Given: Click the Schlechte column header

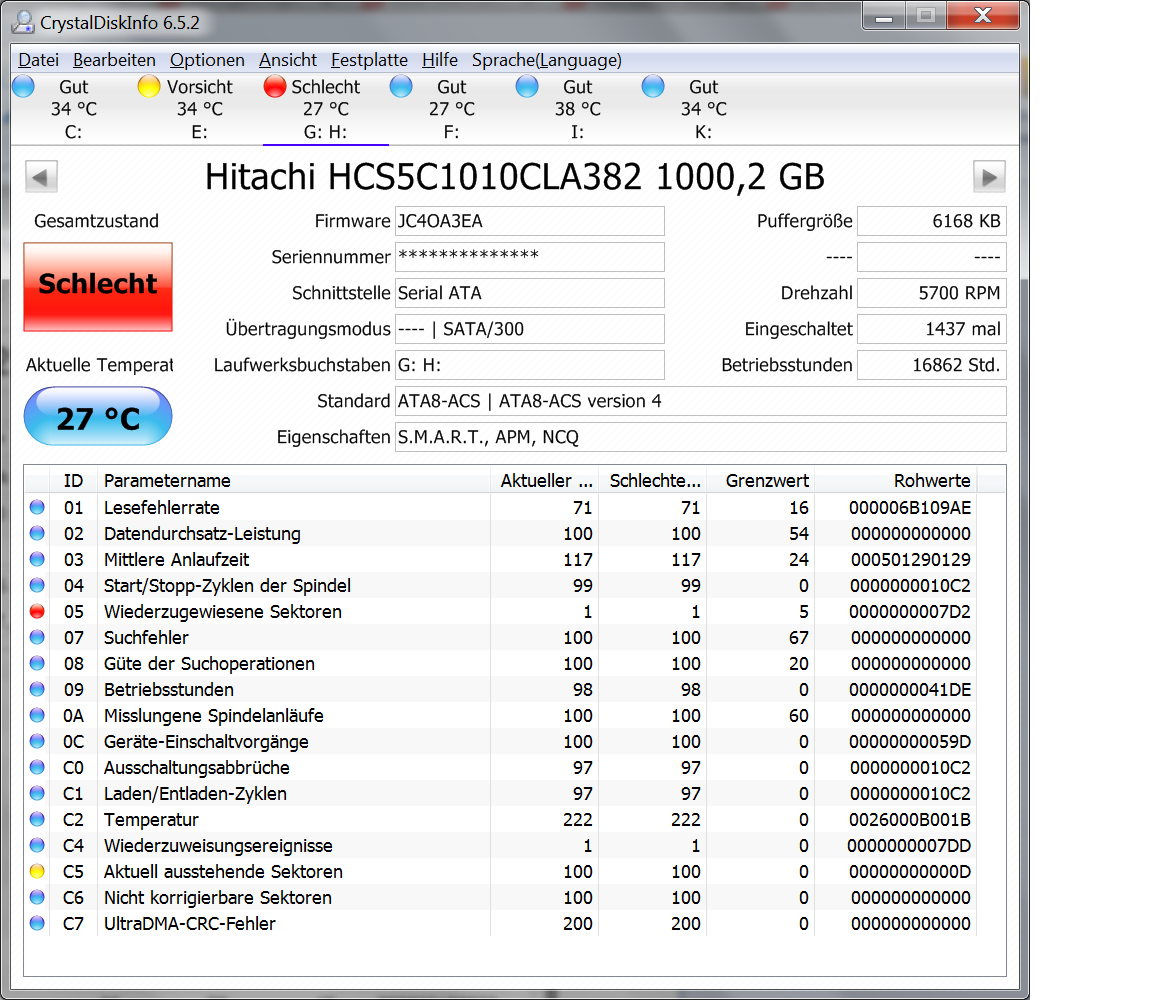Looking at the screenshot, I should click(x=652, y=481).
